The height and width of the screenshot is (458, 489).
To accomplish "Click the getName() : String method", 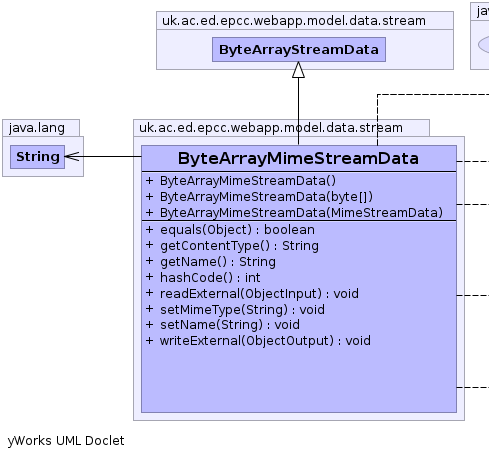I will tap(211, 262).
